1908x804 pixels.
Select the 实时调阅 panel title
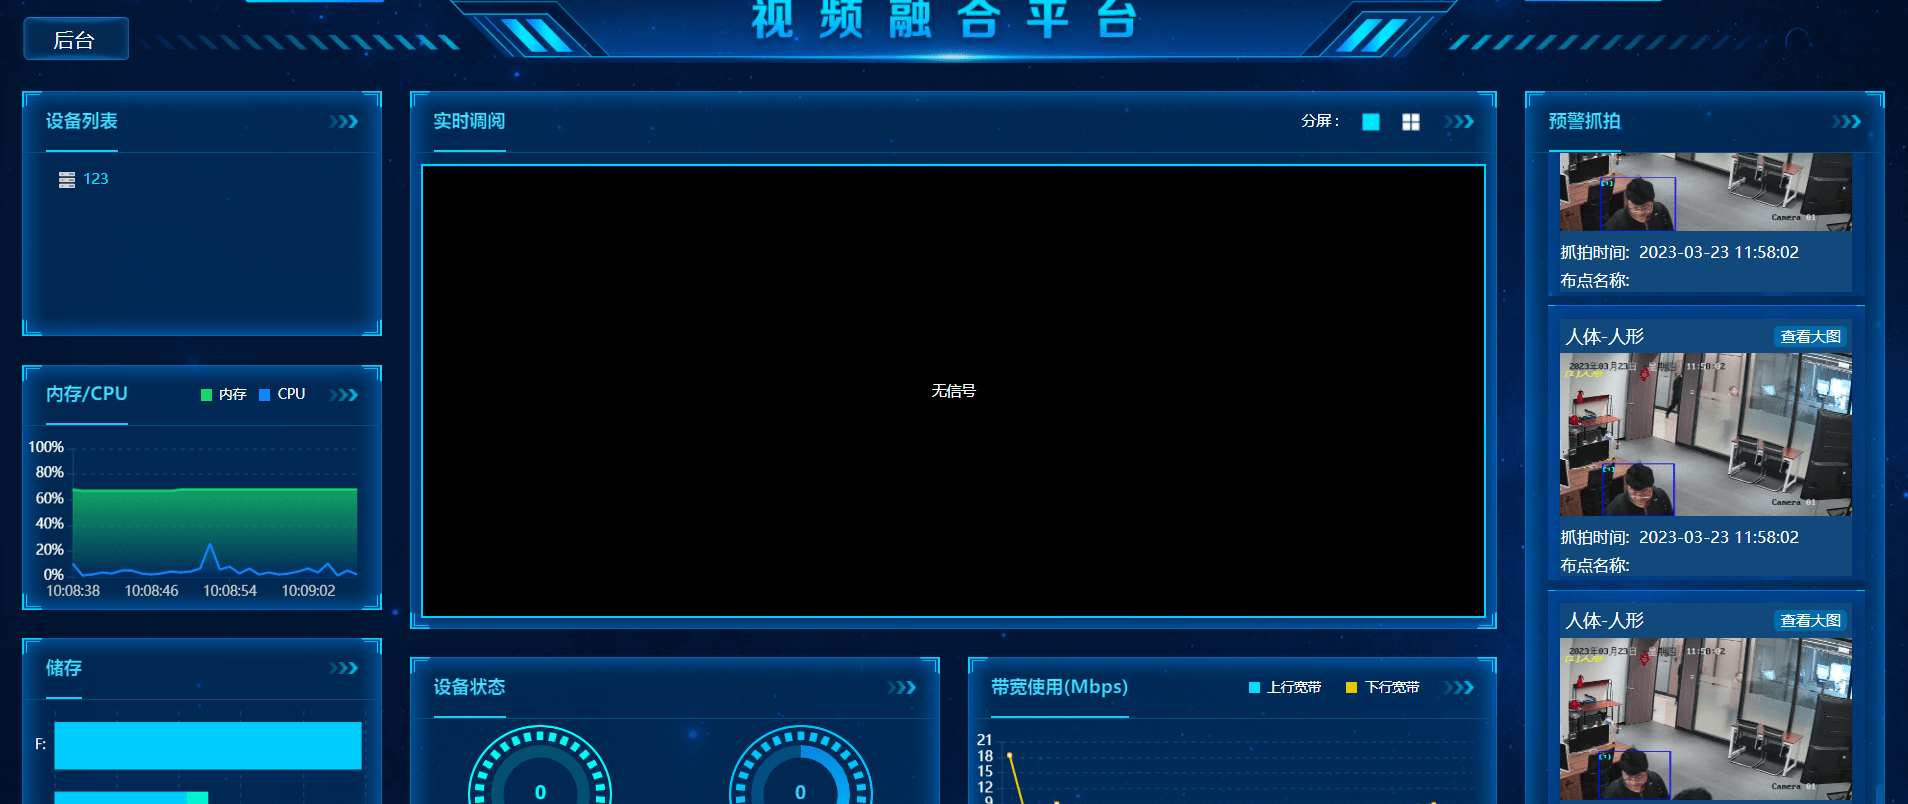tap(469, 121)
